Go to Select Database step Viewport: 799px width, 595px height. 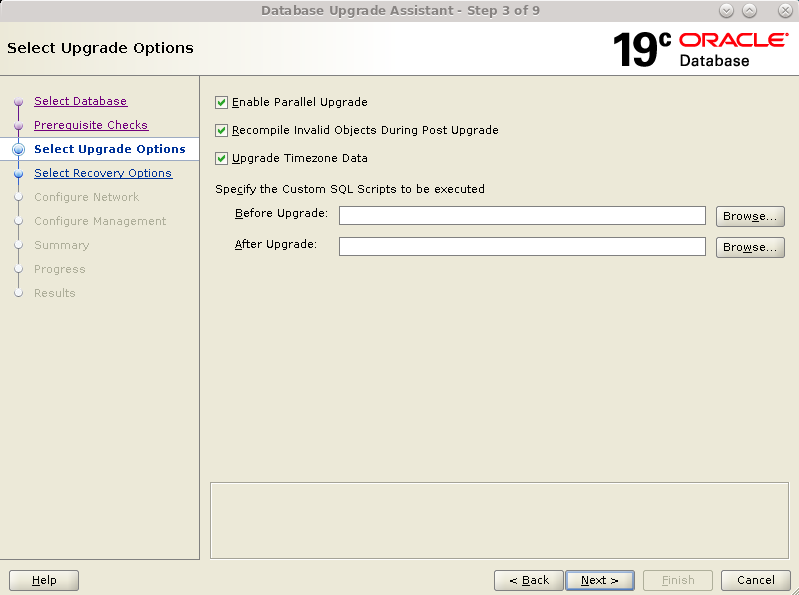(81, 101)
